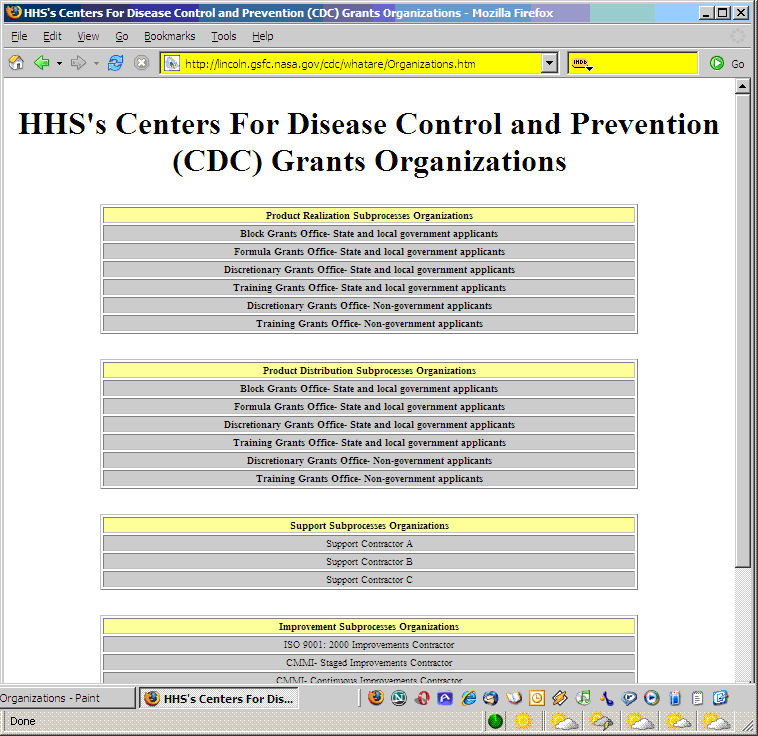Click the 'Done' status bar text
Image resolution: width=758 pixels, height=736 pixels.
coord(23,721)
